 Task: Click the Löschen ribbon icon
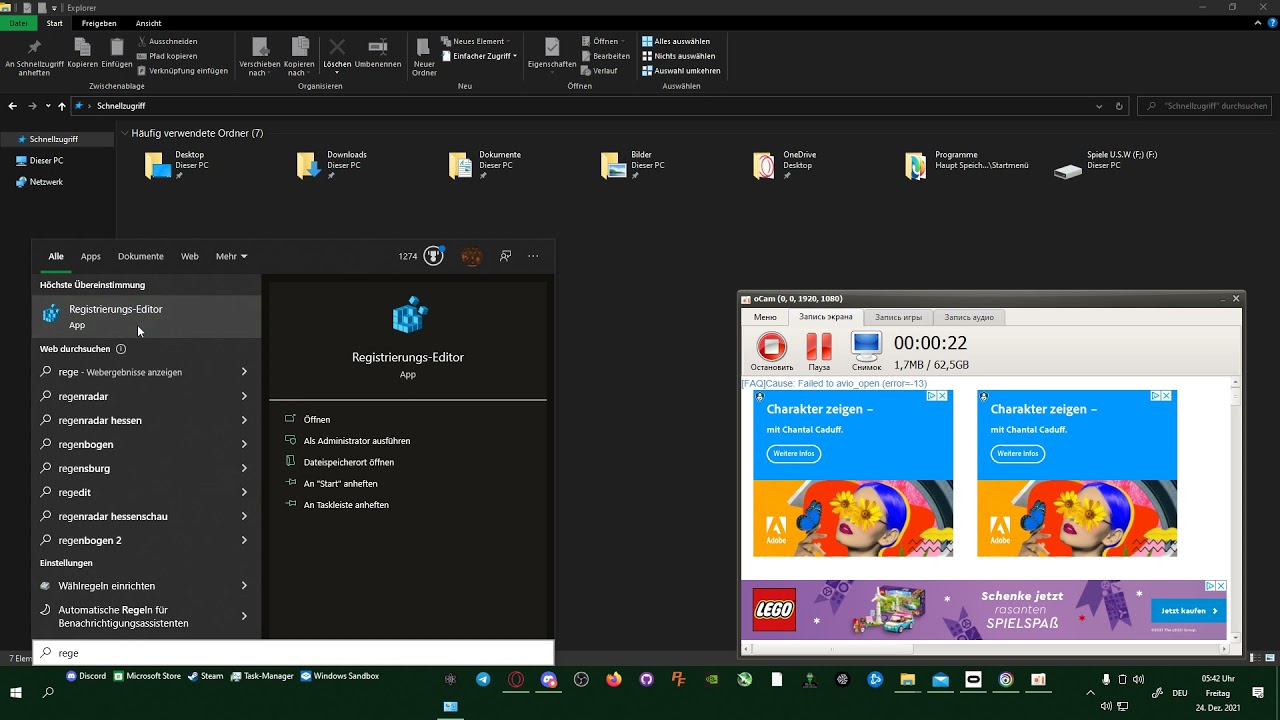[337, 54]
